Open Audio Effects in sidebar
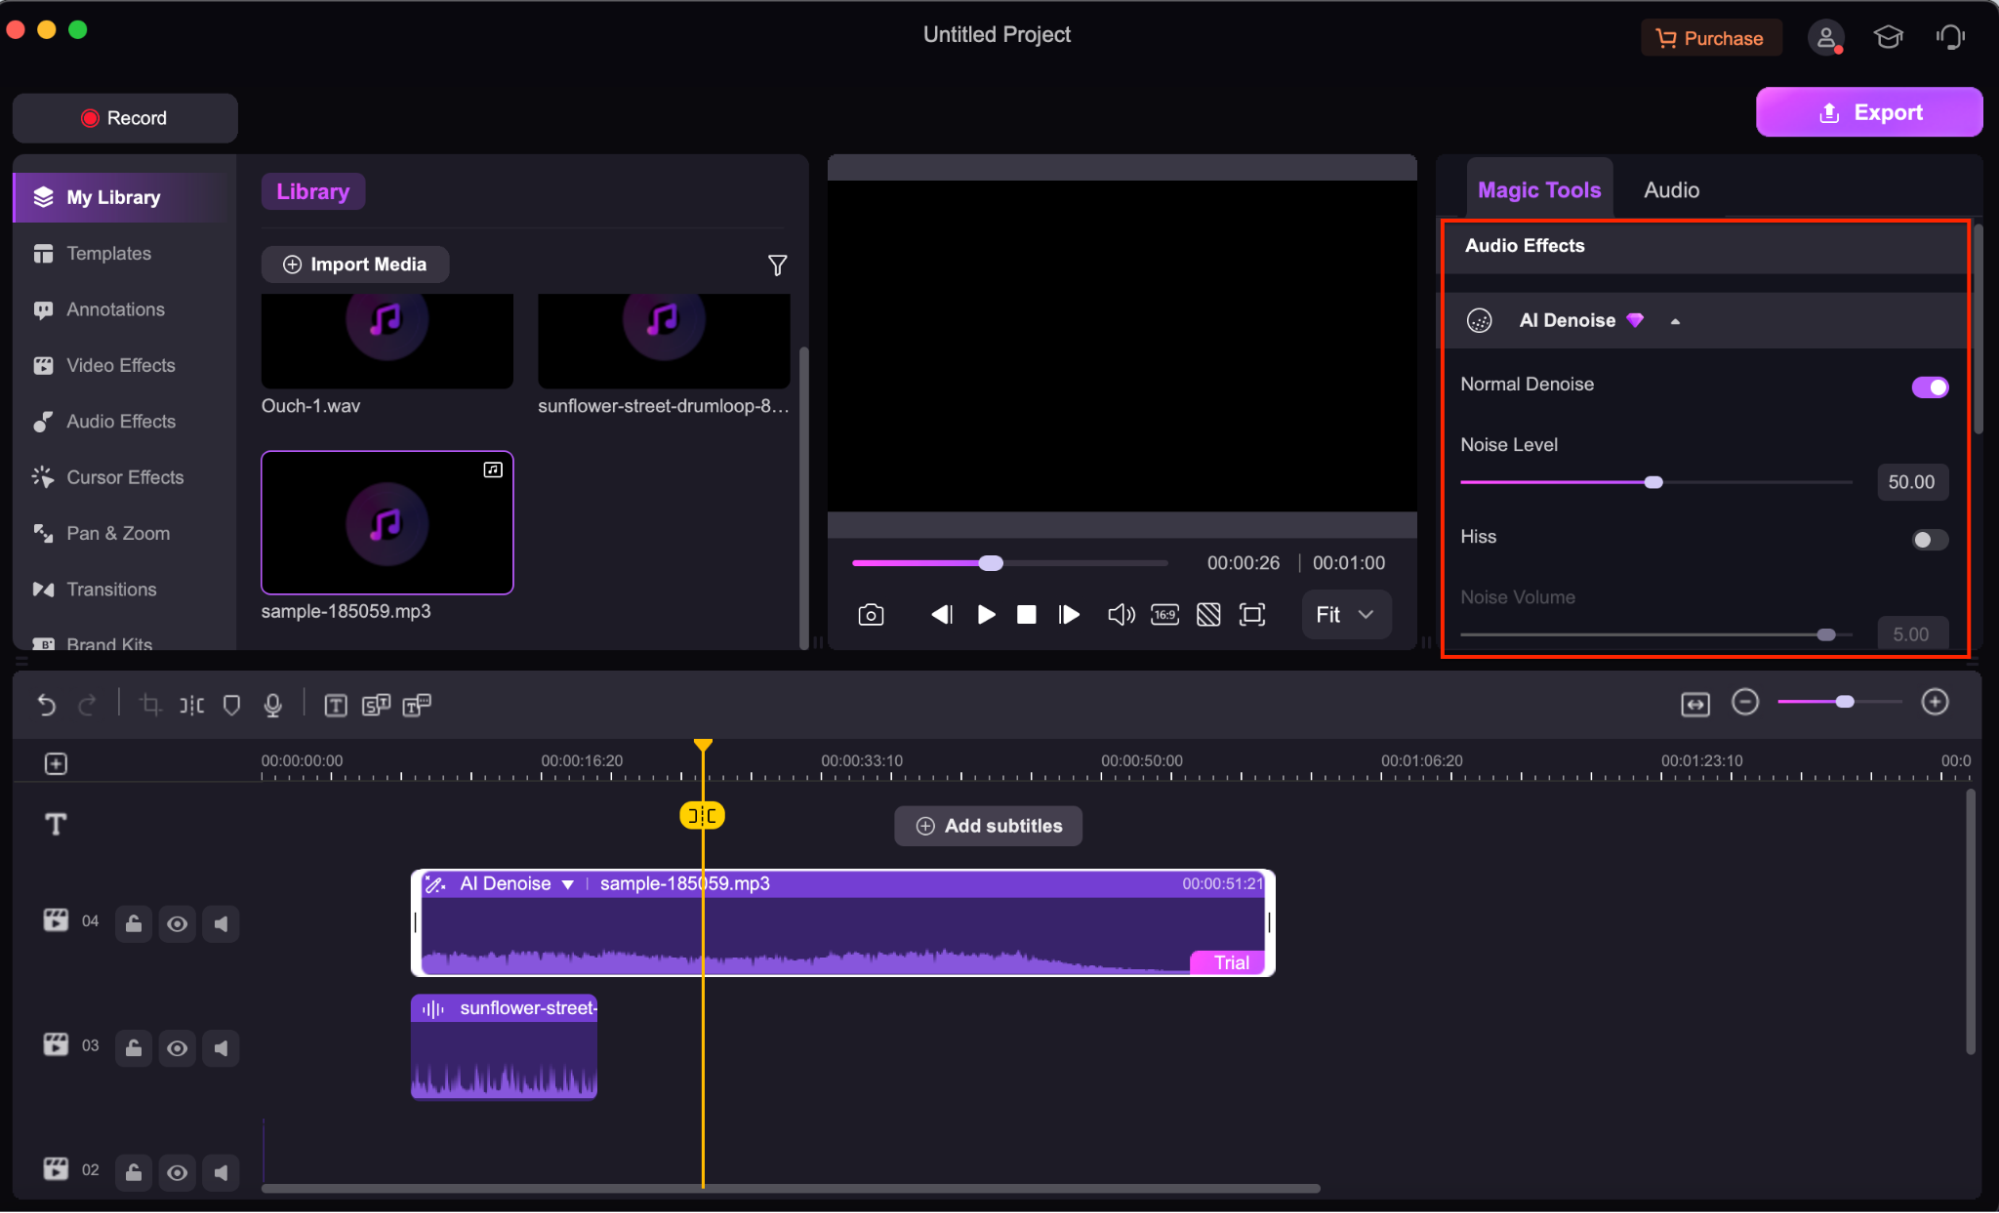1999x1213 pixels. [121, 421]
